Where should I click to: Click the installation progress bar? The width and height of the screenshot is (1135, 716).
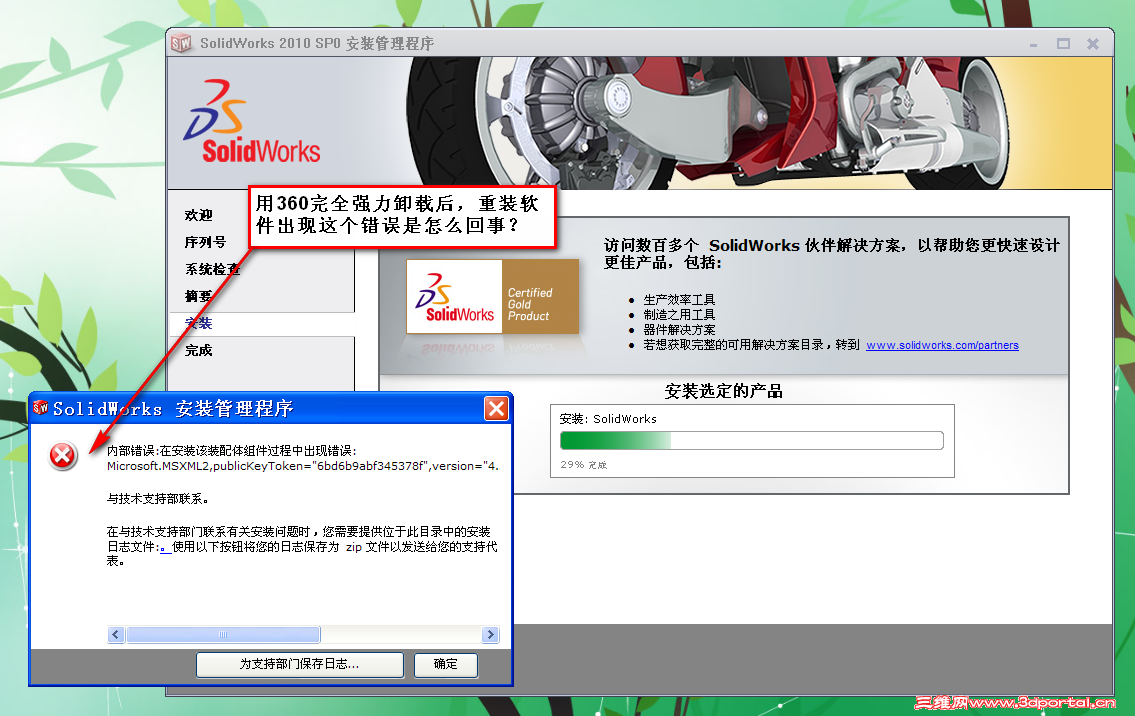751,440
